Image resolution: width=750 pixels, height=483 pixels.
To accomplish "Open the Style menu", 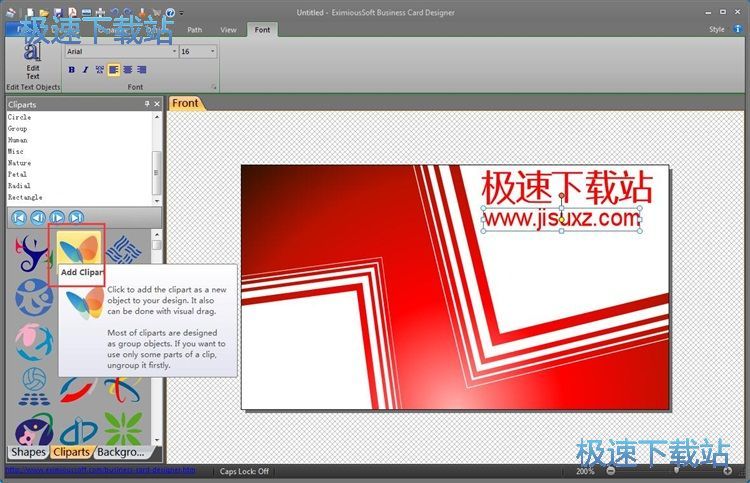I will (717, 29).
